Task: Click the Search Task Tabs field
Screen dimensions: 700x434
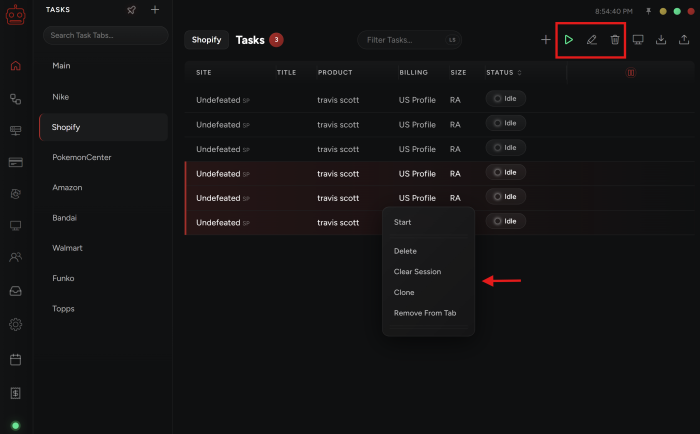Action: pos(105,35)
